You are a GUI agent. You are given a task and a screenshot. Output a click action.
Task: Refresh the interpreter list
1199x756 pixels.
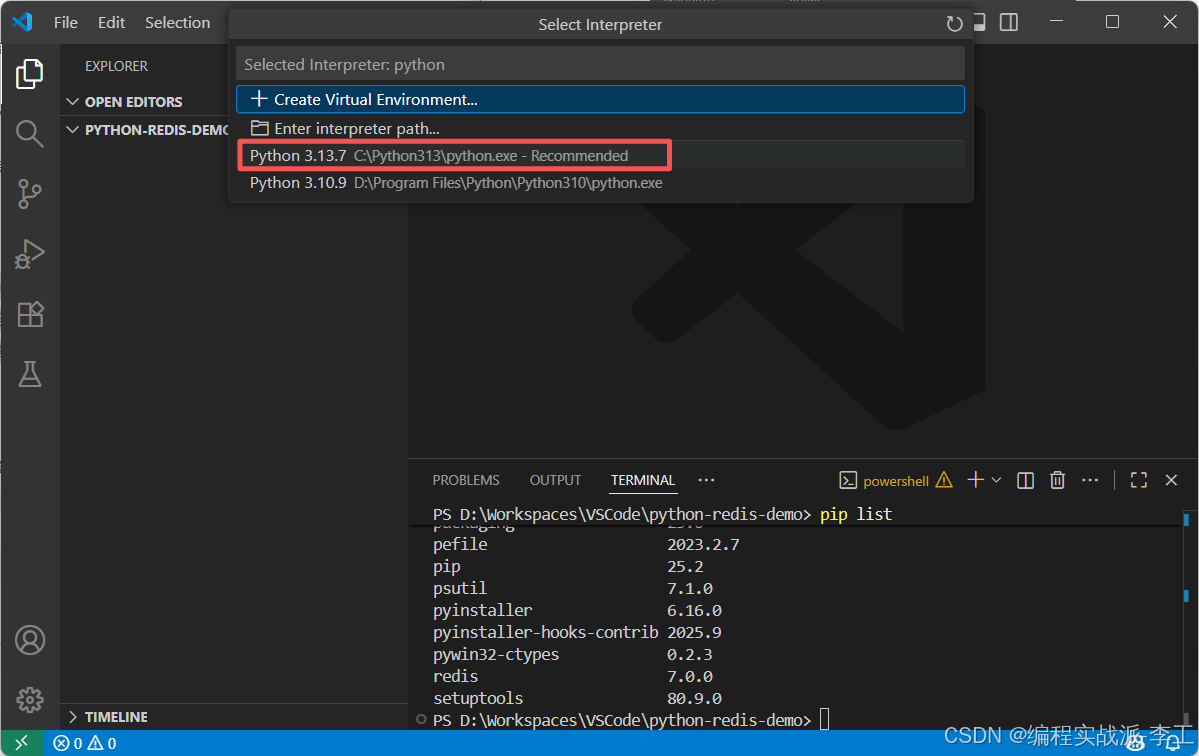click(954, 24)
